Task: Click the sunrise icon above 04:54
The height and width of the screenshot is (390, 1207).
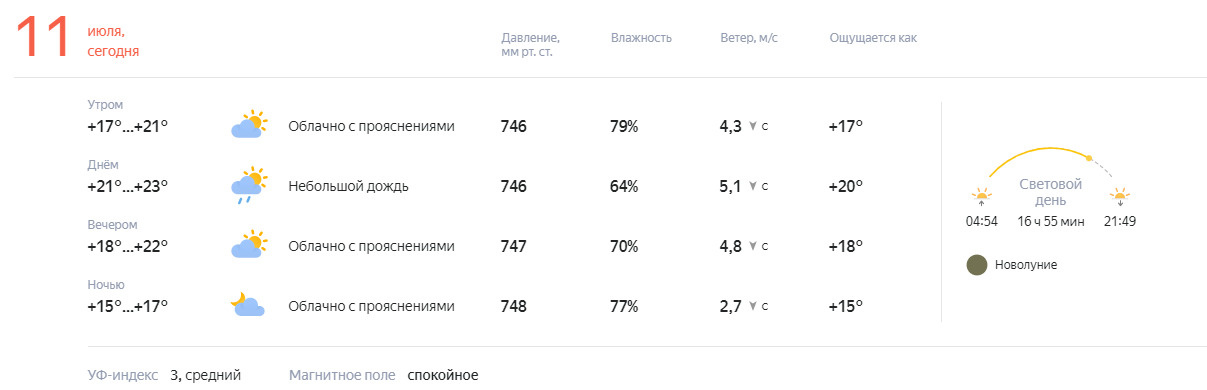Action: pos(981,195)
